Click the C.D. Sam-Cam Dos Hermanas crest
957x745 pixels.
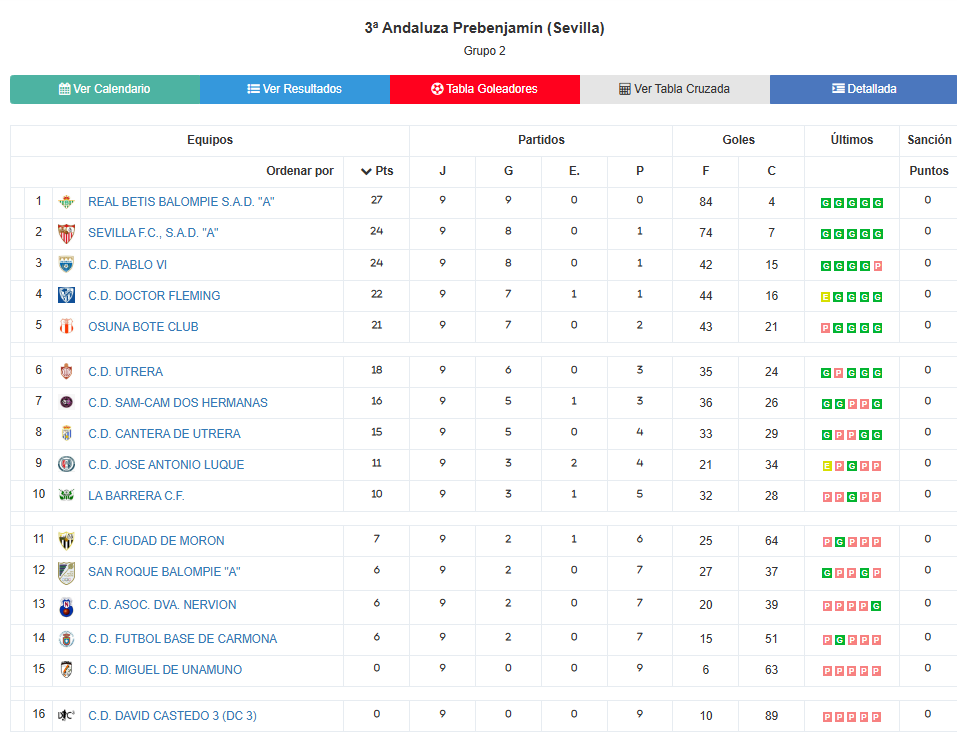(x=67, y=403)
